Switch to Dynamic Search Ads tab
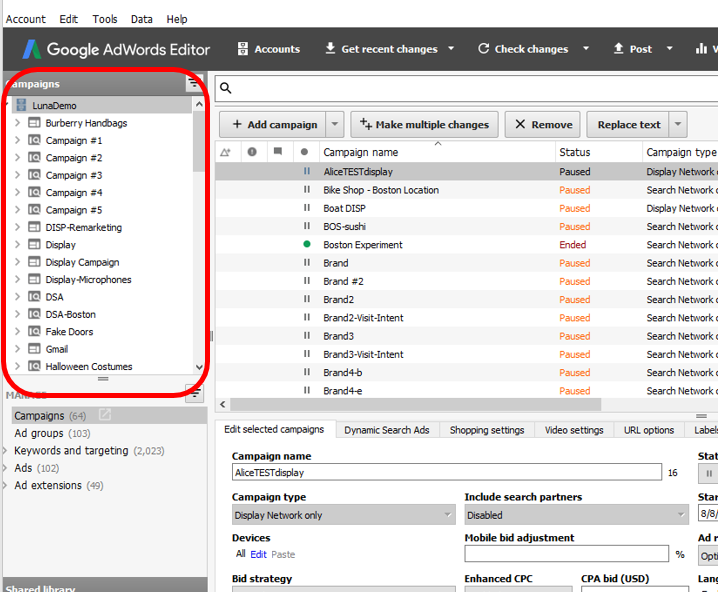 [x=387, y=430]
